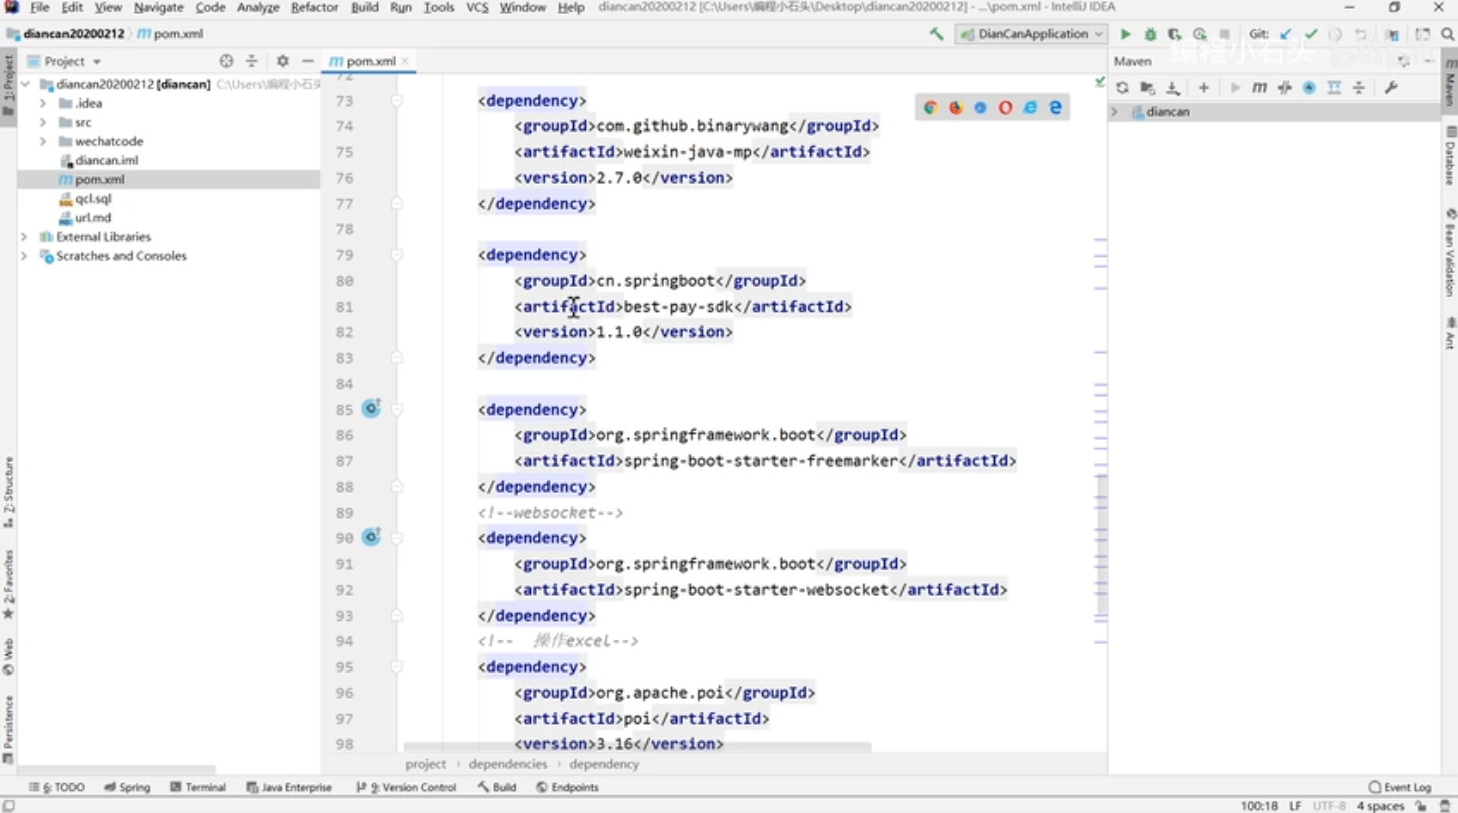This screenshot has height=813, width=1458.
Task: Click the LF line separator in the status bar
Action: tap(1295, 806)
